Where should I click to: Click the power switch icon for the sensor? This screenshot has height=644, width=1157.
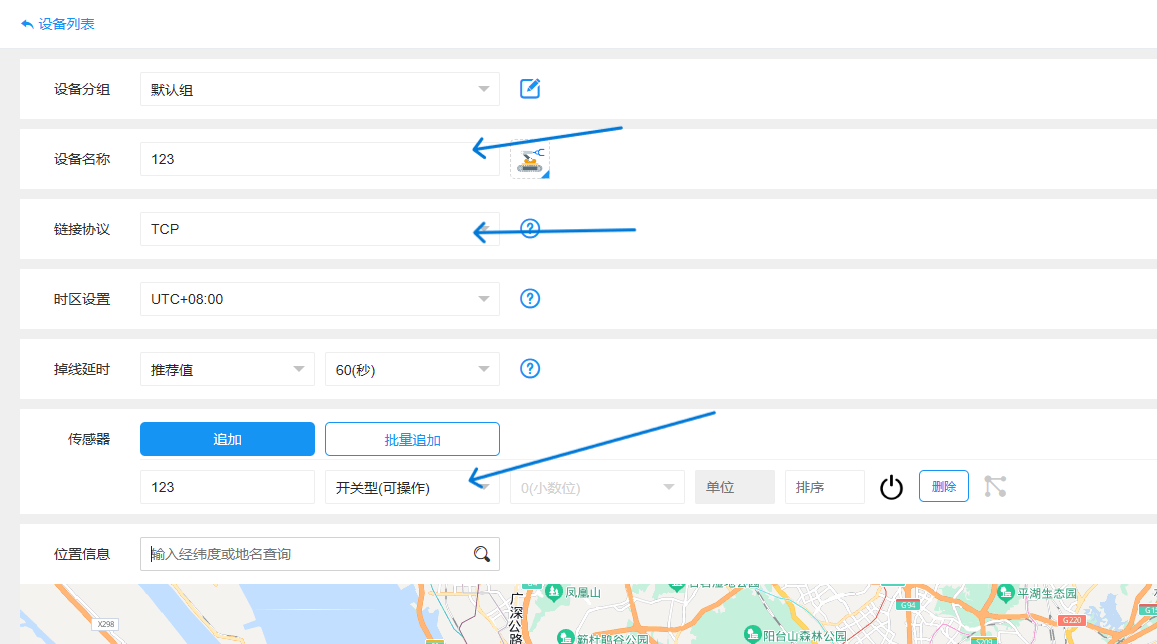pos(891,486)
